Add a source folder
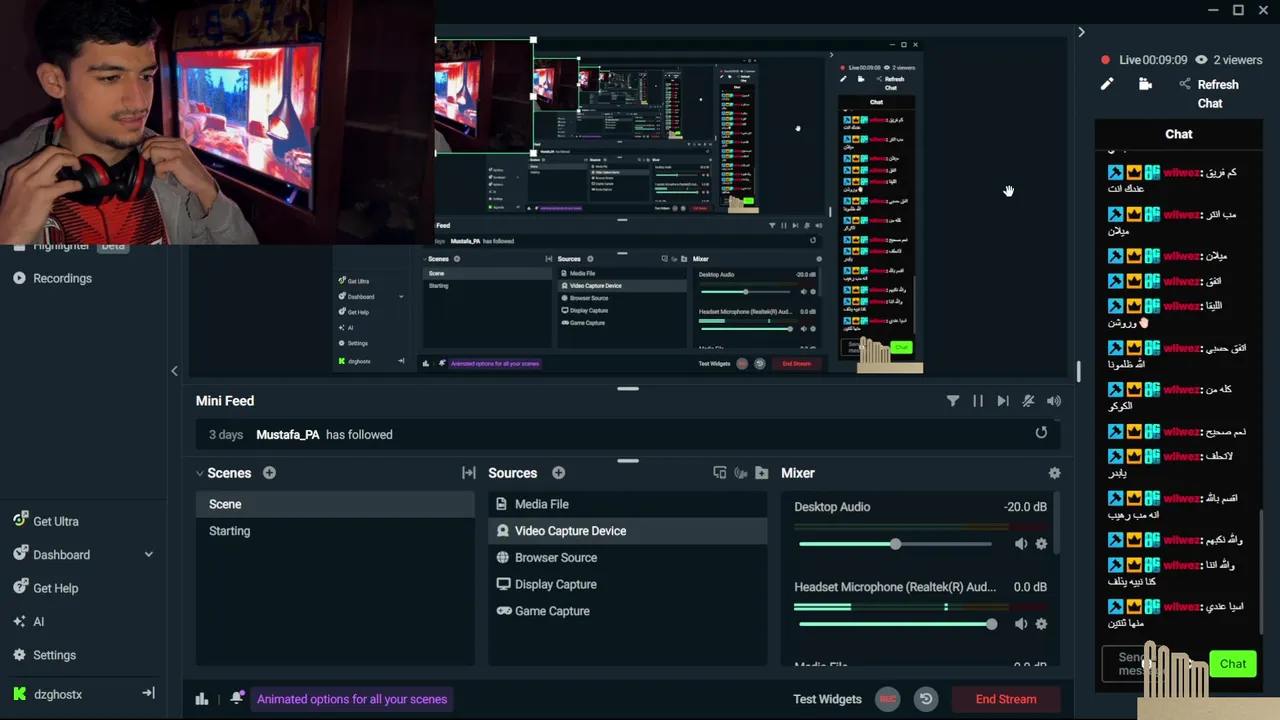Viewport: 1280px width, 720px height. coord(762,473)
